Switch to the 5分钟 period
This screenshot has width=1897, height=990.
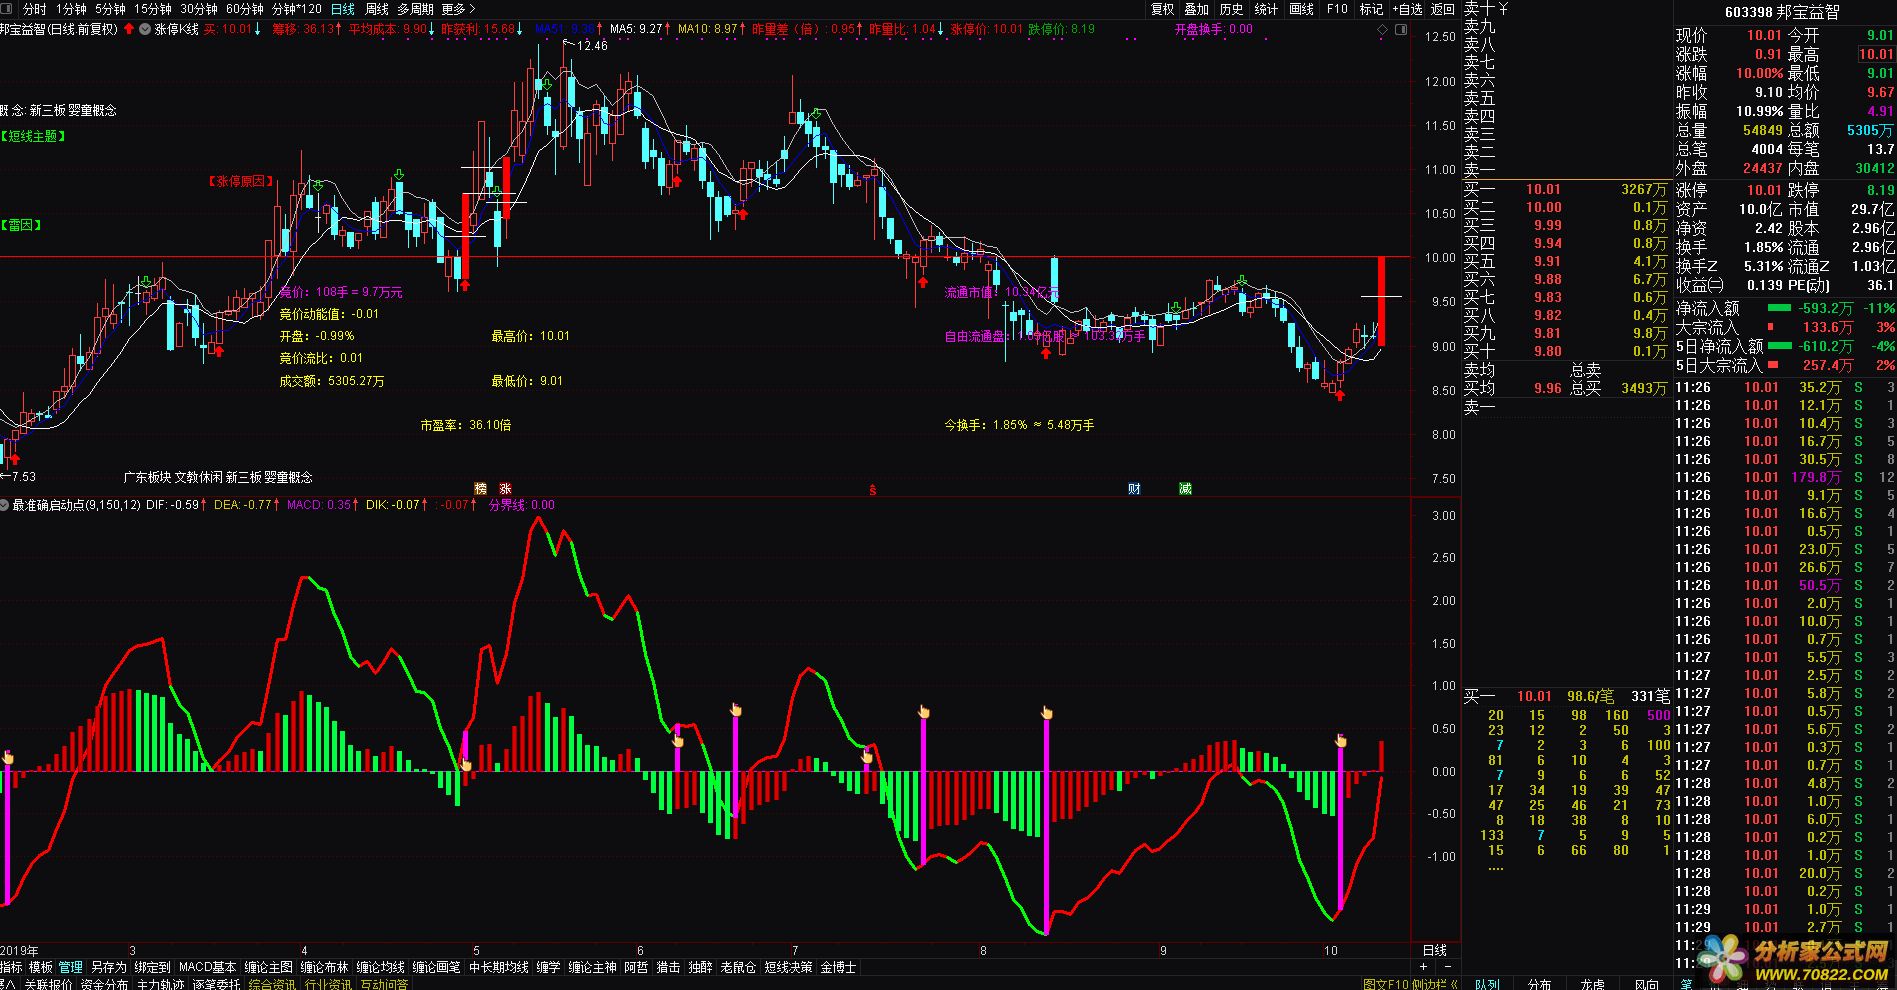pos(110,9)
